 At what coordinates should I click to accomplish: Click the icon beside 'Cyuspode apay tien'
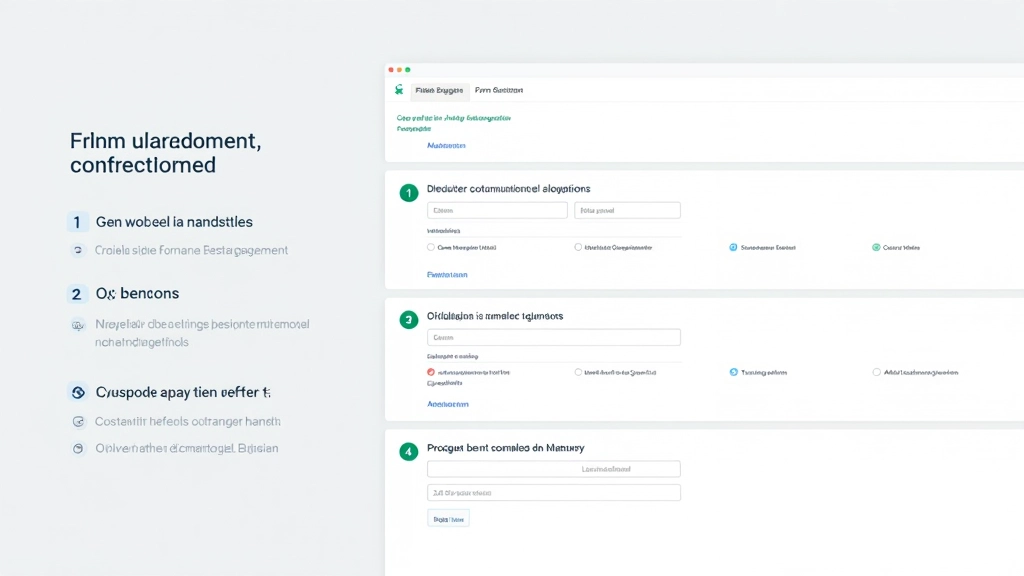tap(78, 393)
